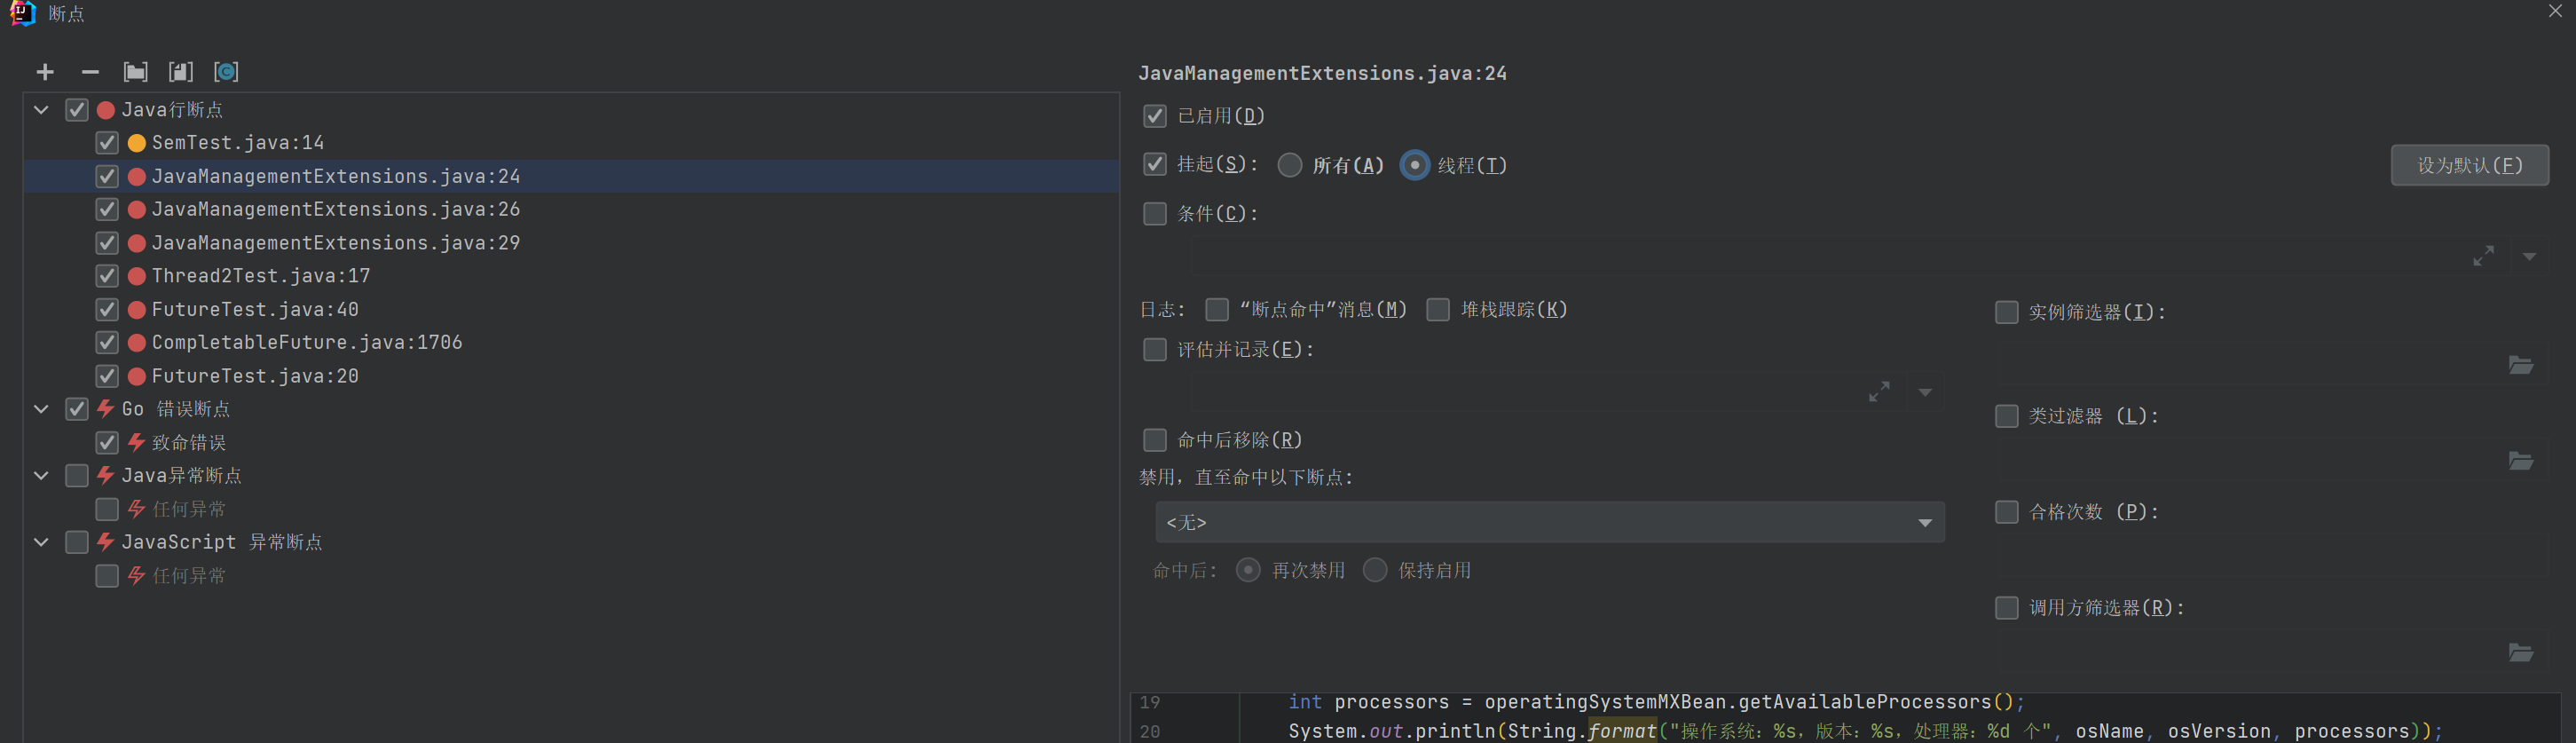
Task: Click the add breakpoint plus icon
Action: [x=45, y=72]
